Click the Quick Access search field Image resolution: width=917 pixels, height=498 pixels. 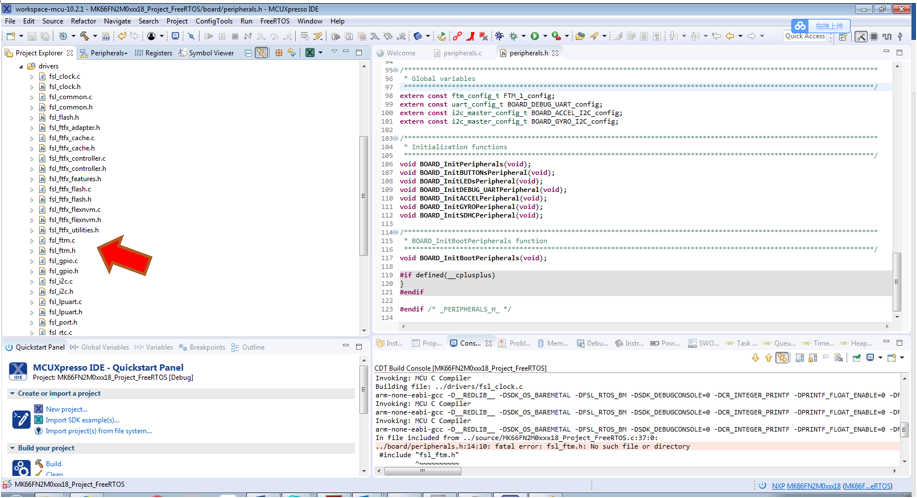click(805, 37)
